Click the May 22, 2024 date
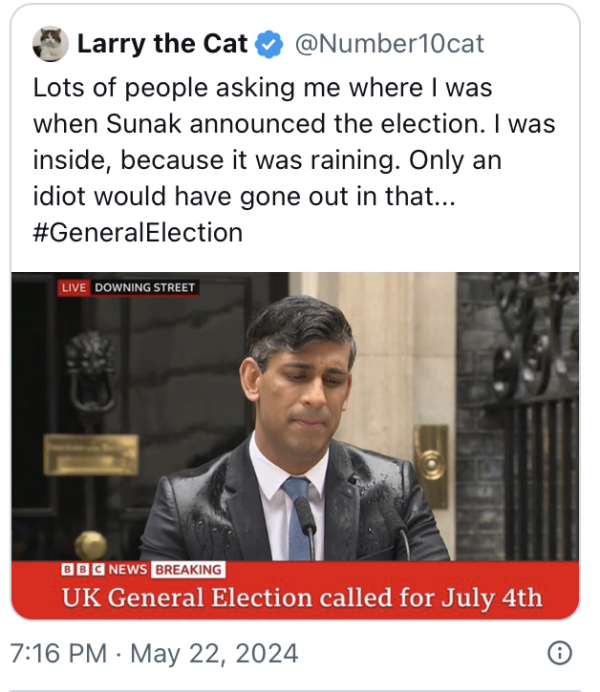600x692 pixels. point(214,654)
